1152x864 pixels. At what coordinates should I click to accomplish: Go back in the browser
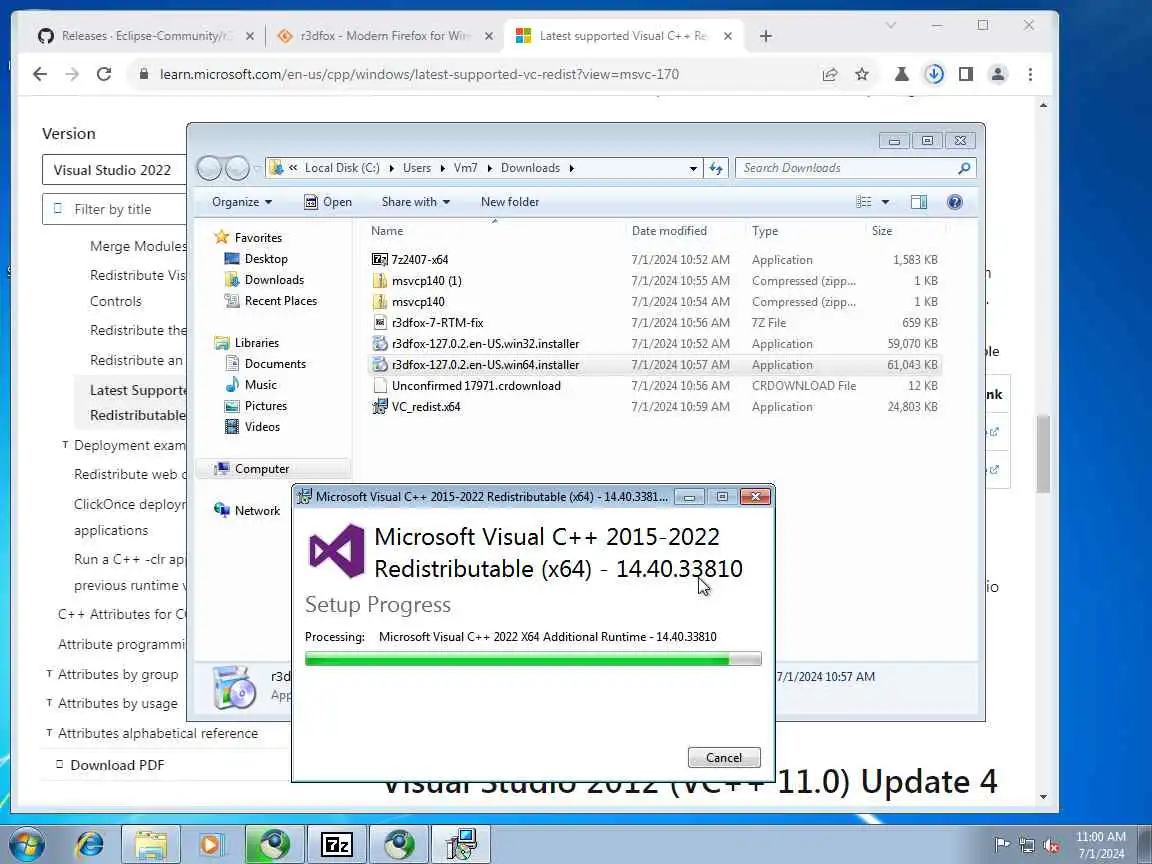[40, 74]
